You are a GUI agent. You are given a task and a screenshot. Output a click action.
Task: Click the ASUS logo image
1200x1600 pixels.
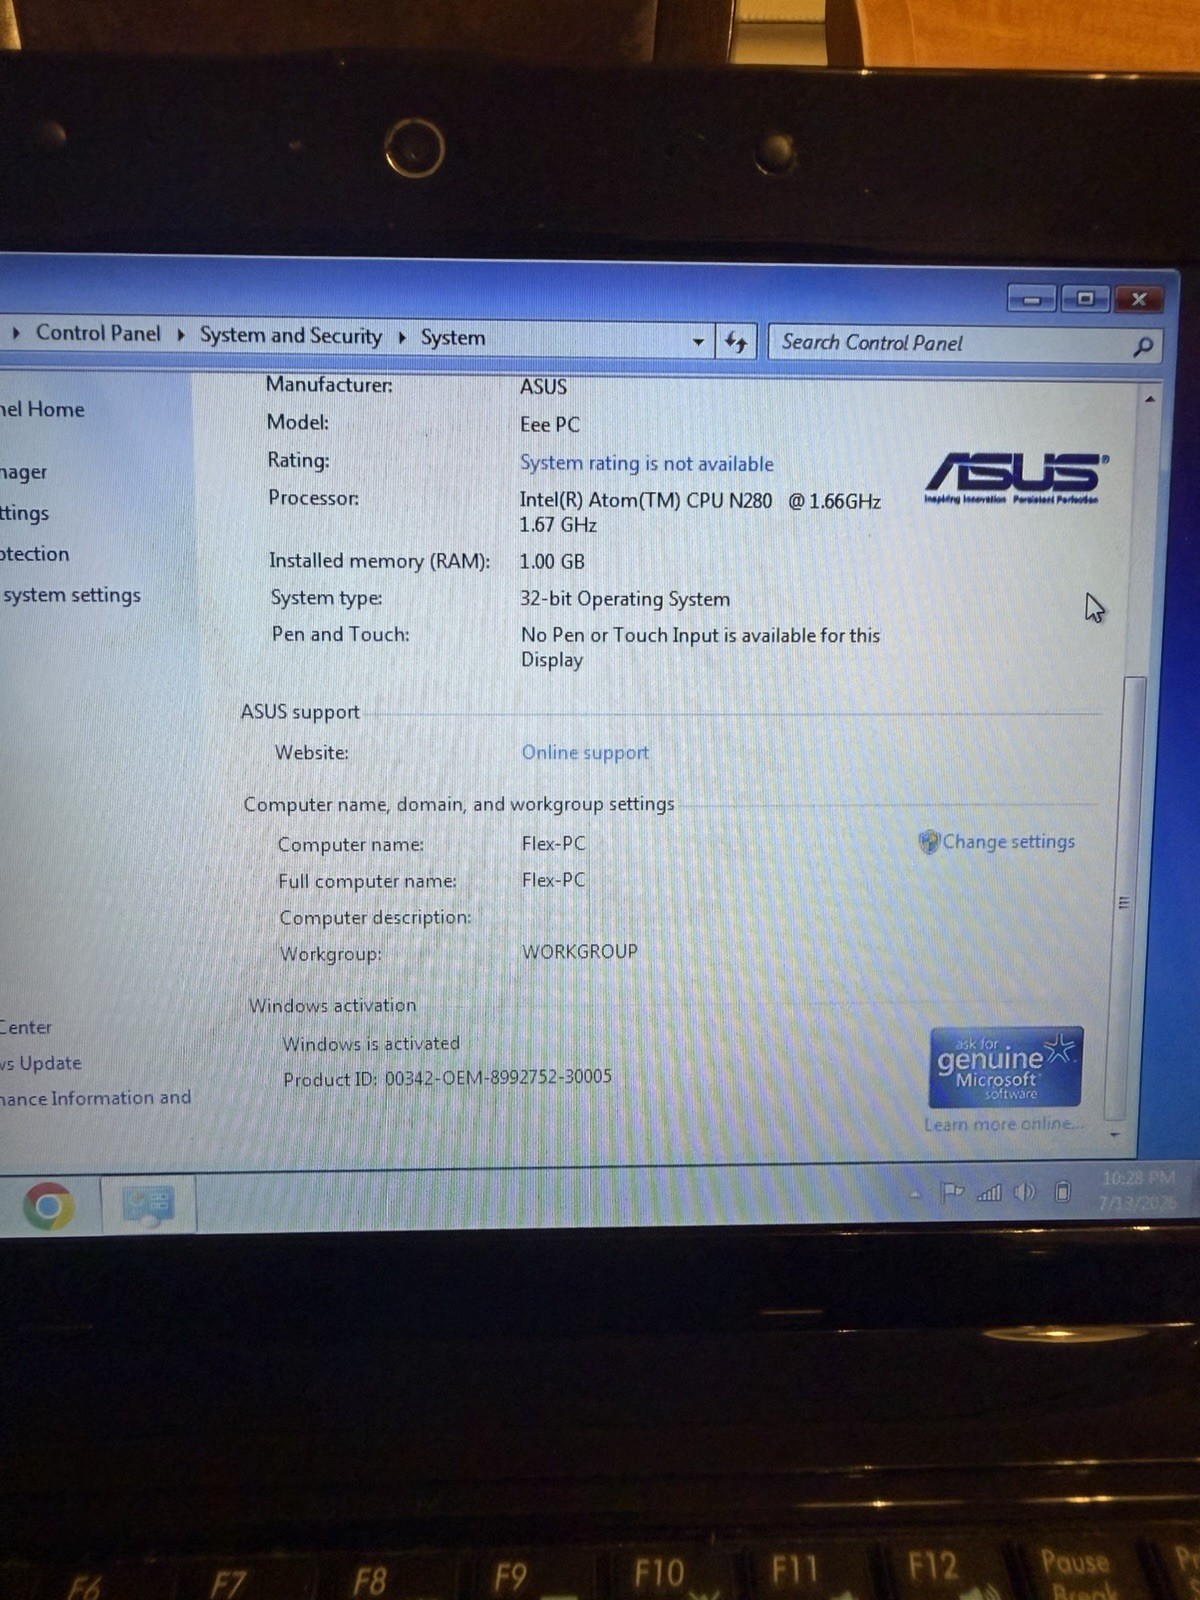coord(1014,477)
